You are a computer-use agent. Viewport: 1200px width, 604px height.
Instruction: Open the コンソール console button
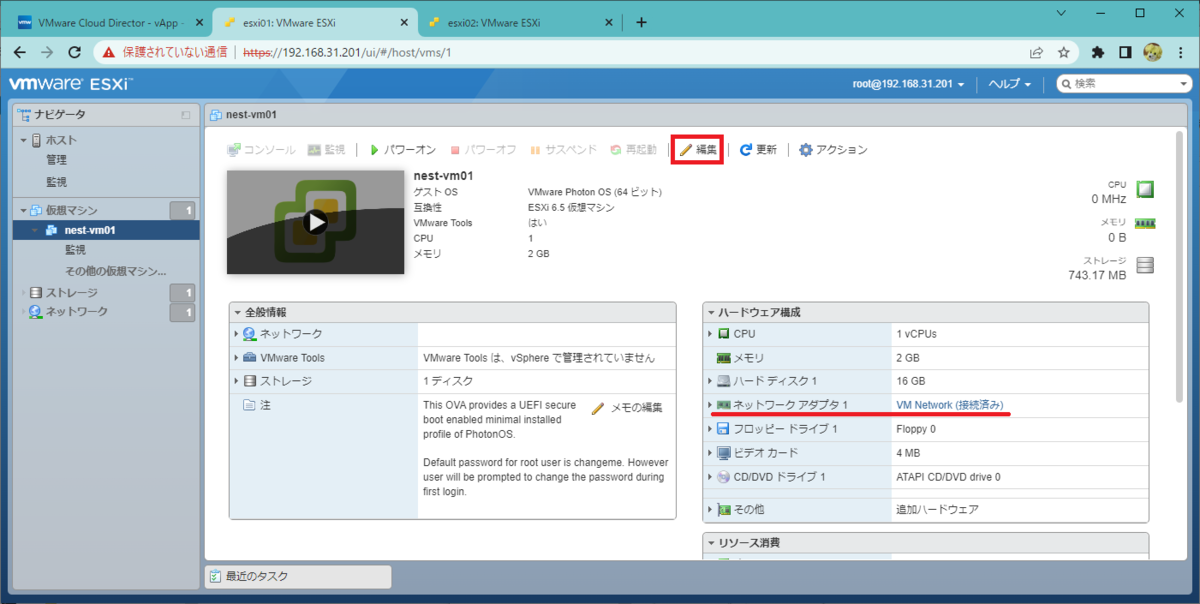tap(261, 150)
